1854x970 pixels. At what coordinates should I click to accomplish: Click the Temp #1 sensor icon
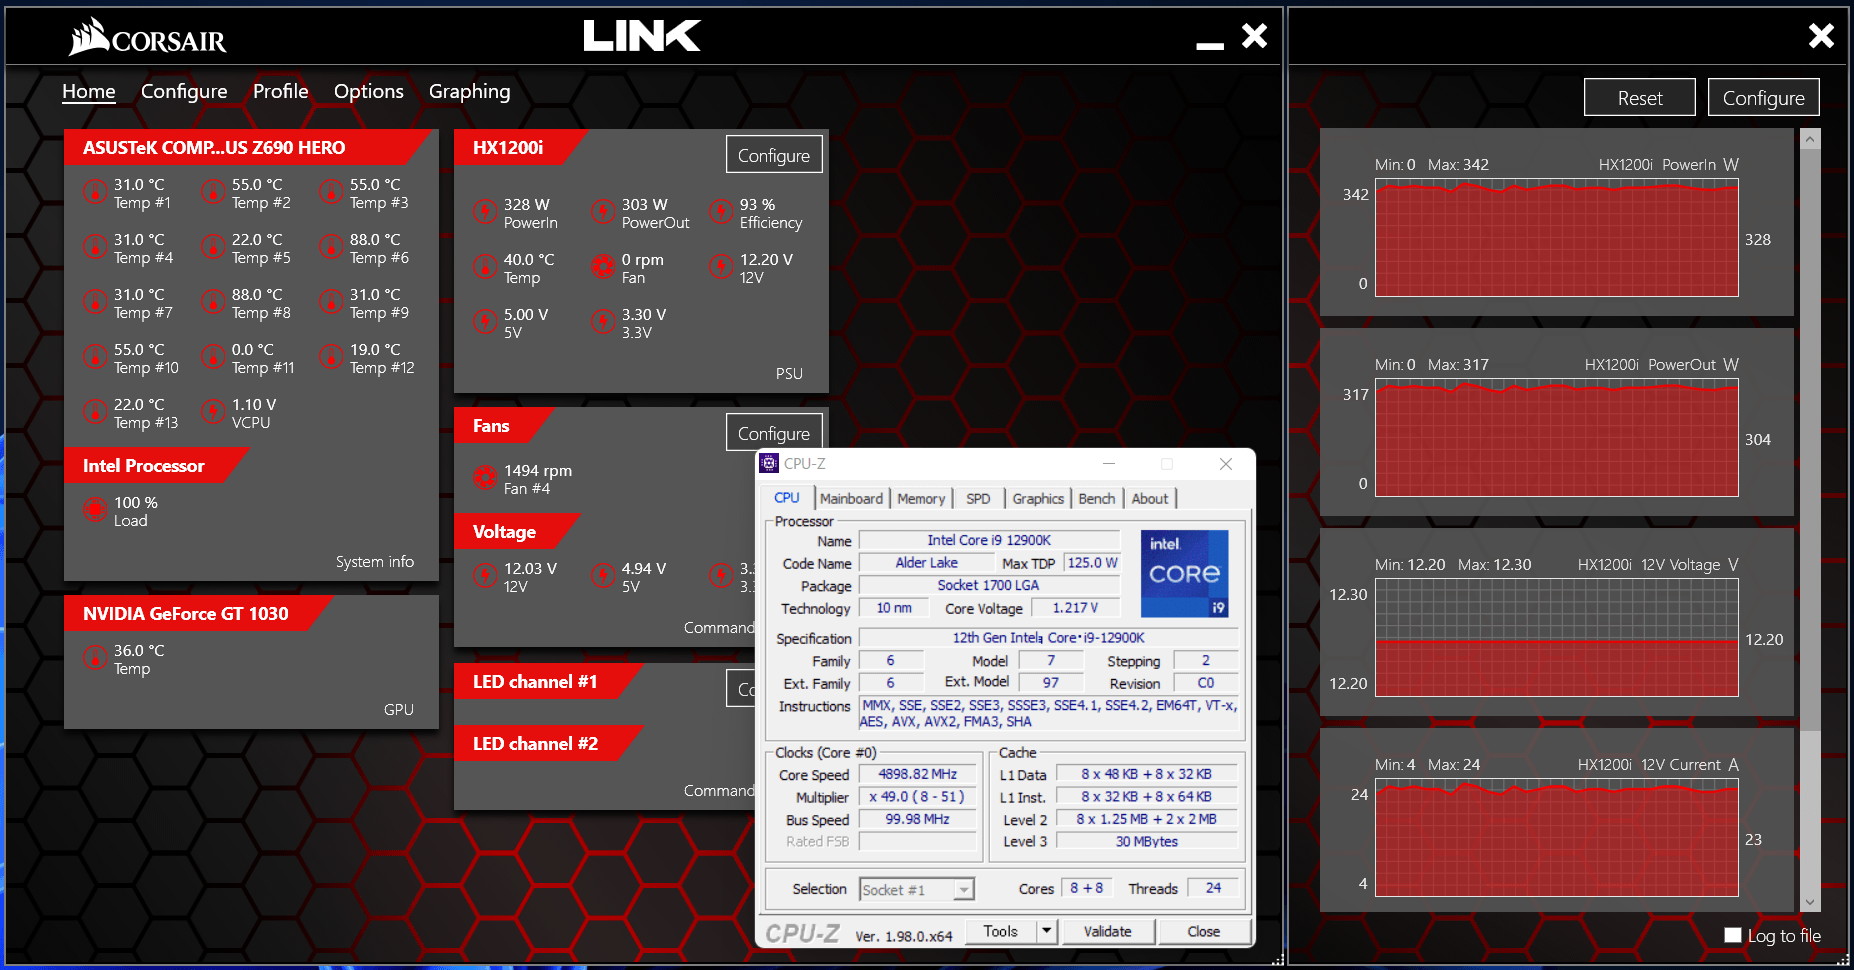(x=95, y=192)
